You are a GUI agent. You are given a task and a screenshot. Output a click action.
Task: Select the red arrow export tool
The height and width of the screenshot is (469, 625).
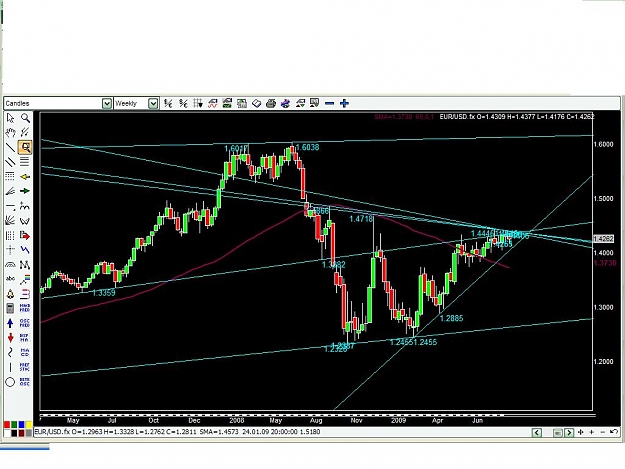click(x=25, y=235)
